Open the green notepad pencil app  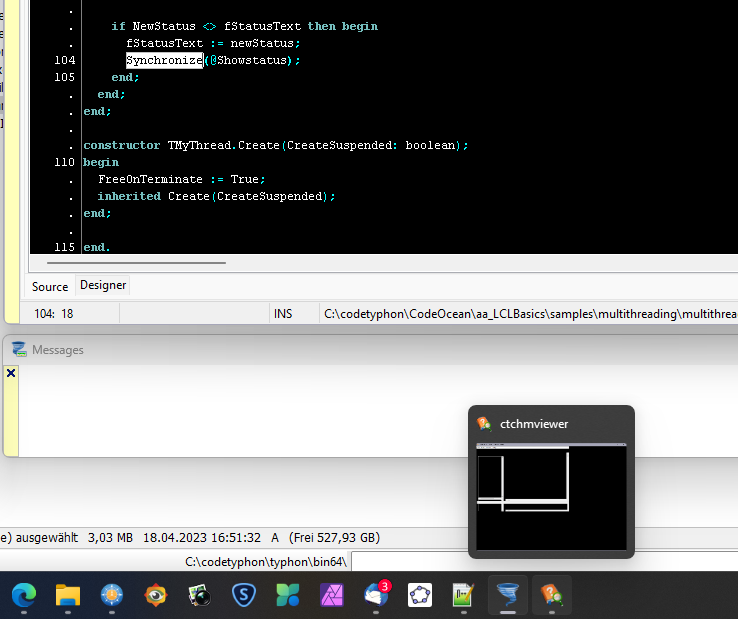(464, 595)
